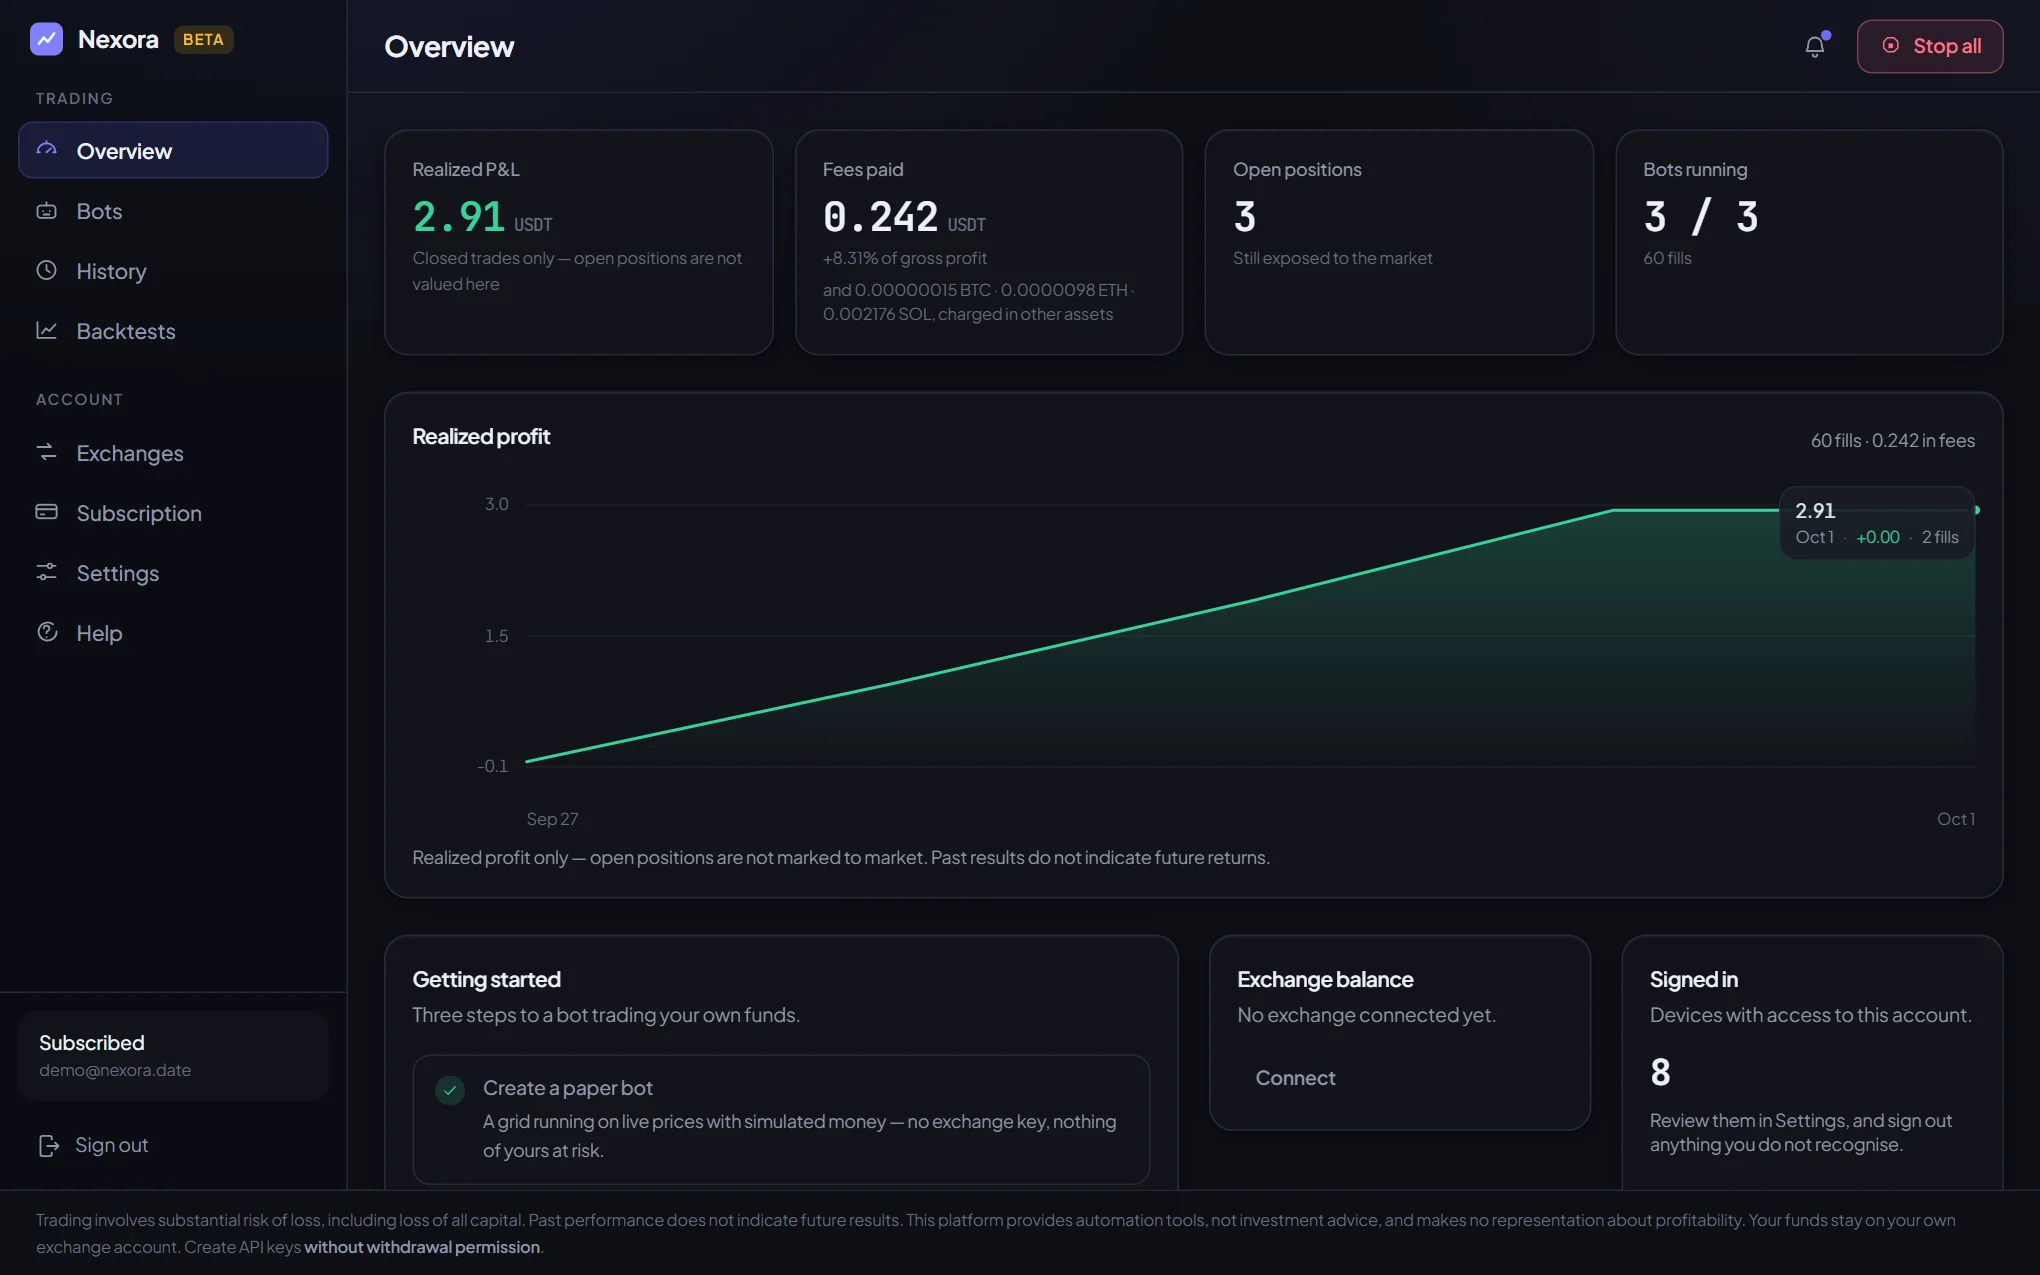Viewport: 2040px width, 1275px height.
Task: Click the chart's Oct 1 endpoint dot
Action: point(1976,510)
